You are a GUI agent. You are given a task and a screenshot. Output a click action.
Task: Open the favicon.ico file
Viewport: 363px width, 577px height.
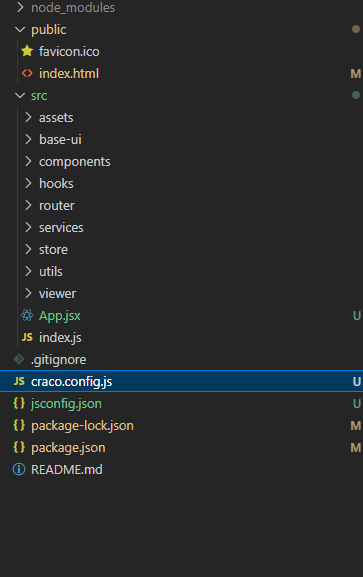(x=69, y=51)
